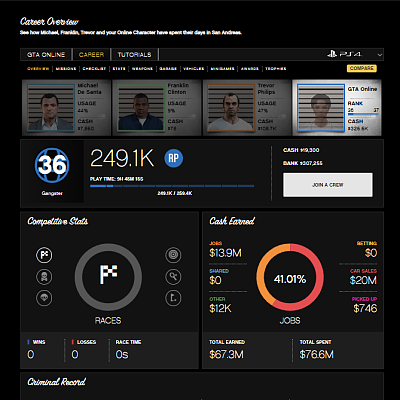Select the skull deathmatch stat icon
Screen dimensions: 400x400
pos(44,277)
